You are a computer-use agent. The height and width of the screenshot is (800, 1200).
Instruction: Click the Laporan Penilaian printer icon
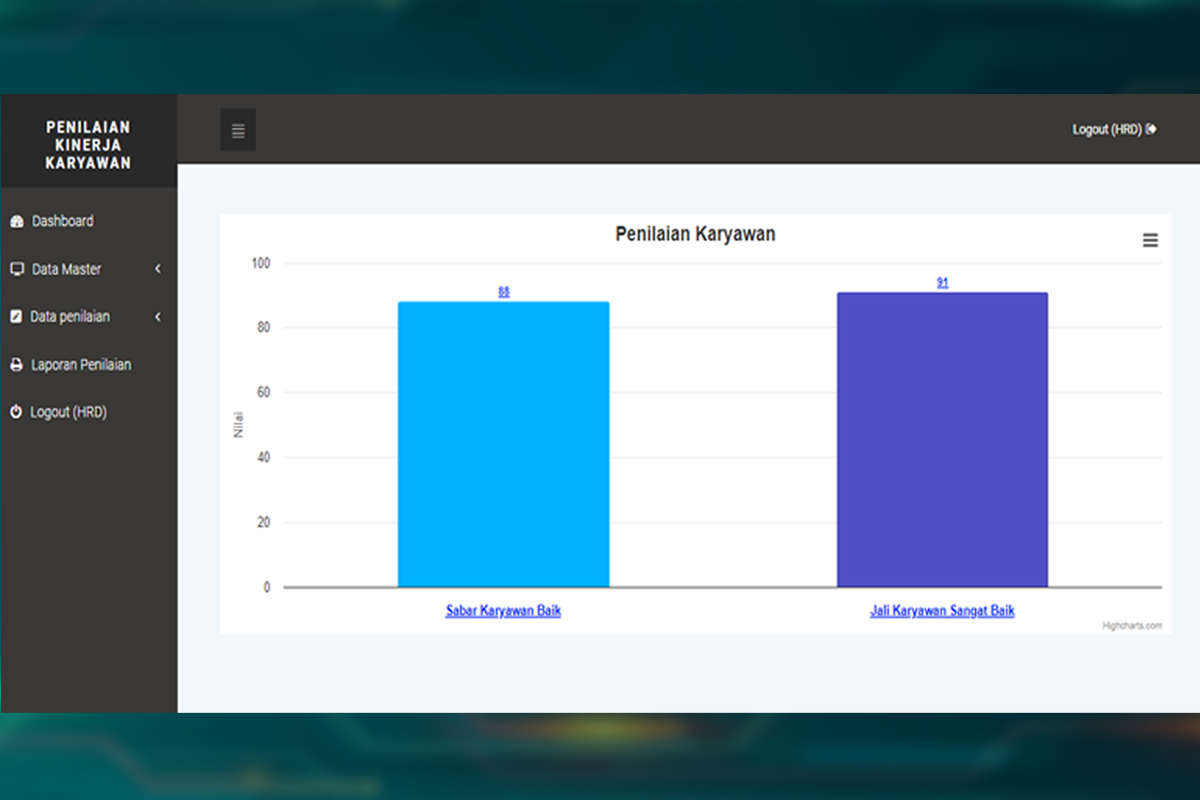pos(16,365)
